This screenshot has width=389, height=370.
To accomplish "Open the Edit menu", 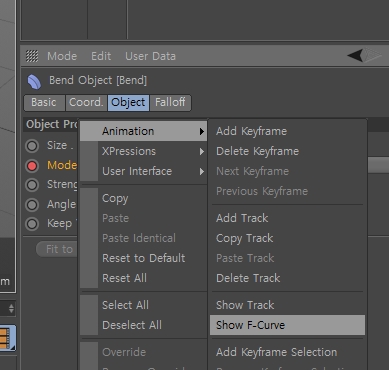I will [101, 56].
